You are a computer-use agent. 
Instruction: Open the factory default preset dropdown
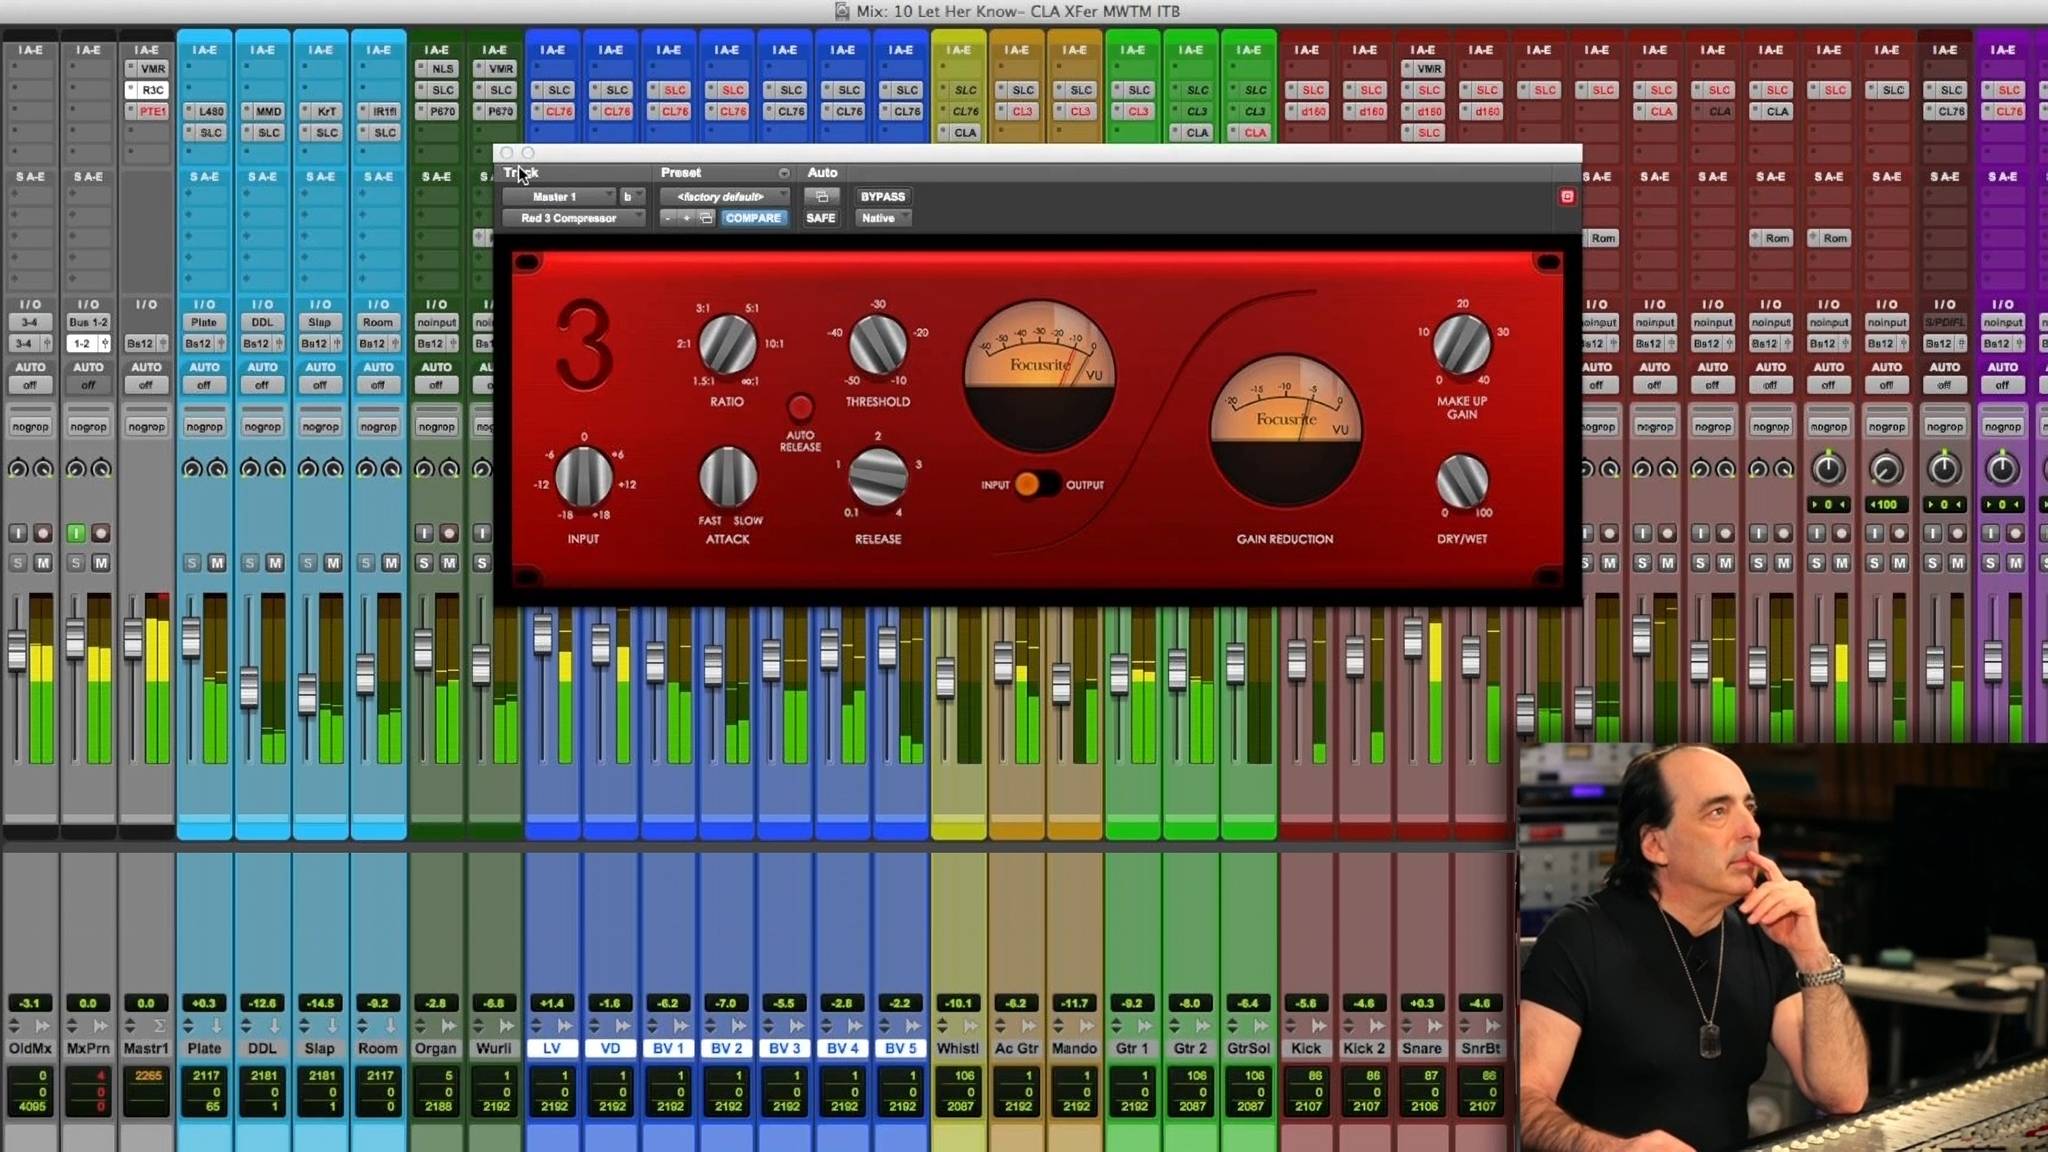click(x=722, y=196)
